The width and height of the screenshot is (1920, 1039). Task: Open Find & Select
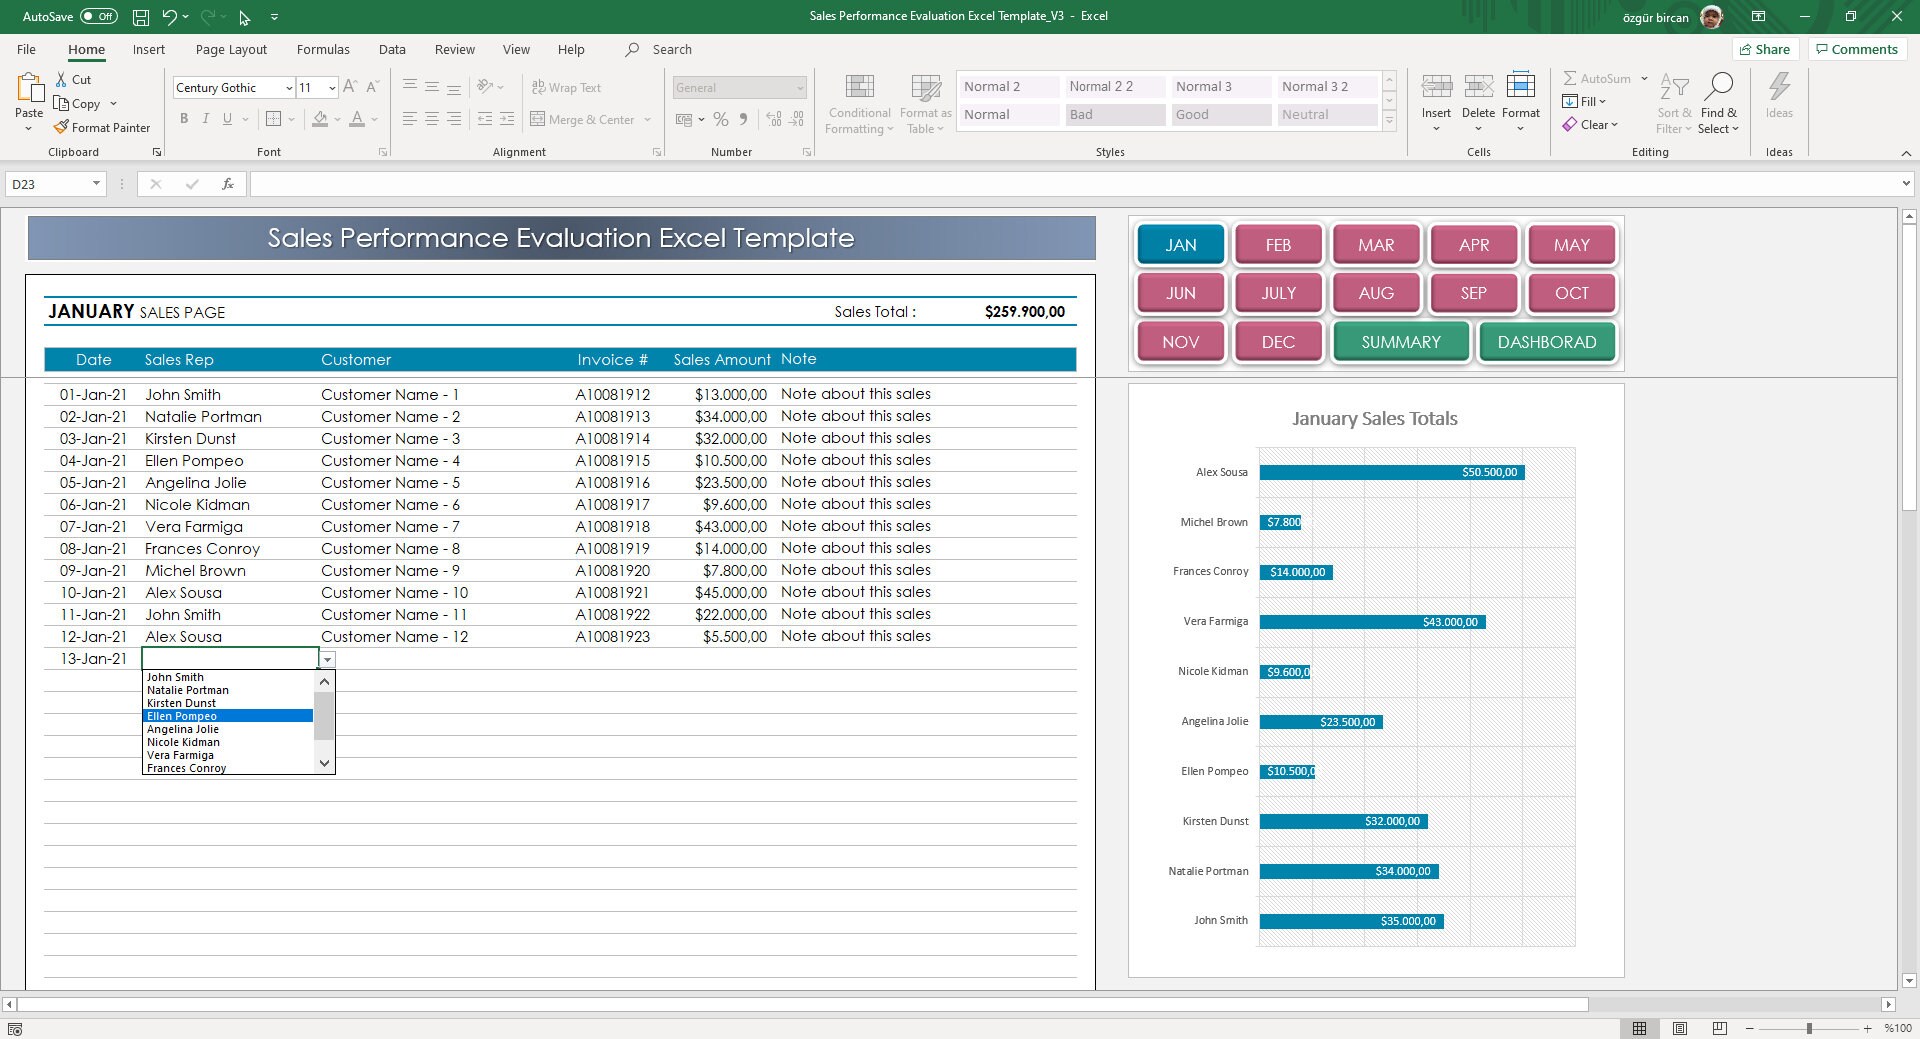coord(1719,103)
